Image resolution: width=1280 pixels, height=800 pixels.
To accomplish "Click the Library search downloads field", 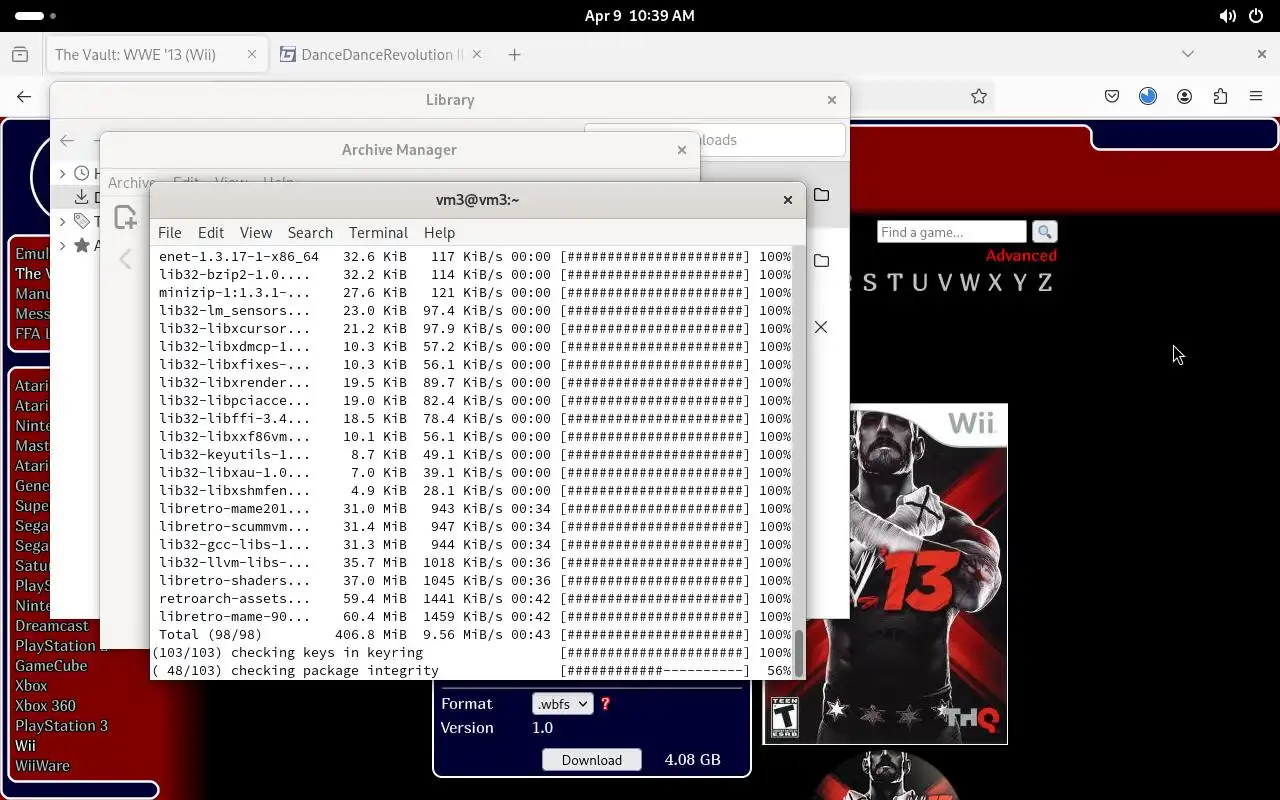I will [x=714, y=140].
